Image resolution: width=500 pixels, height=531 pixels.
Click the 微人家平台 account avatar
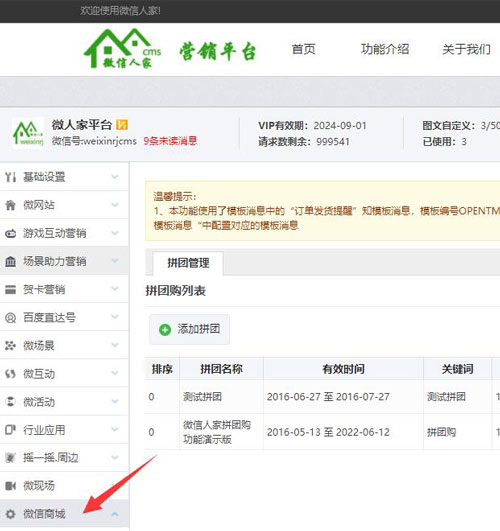point(28,133)
